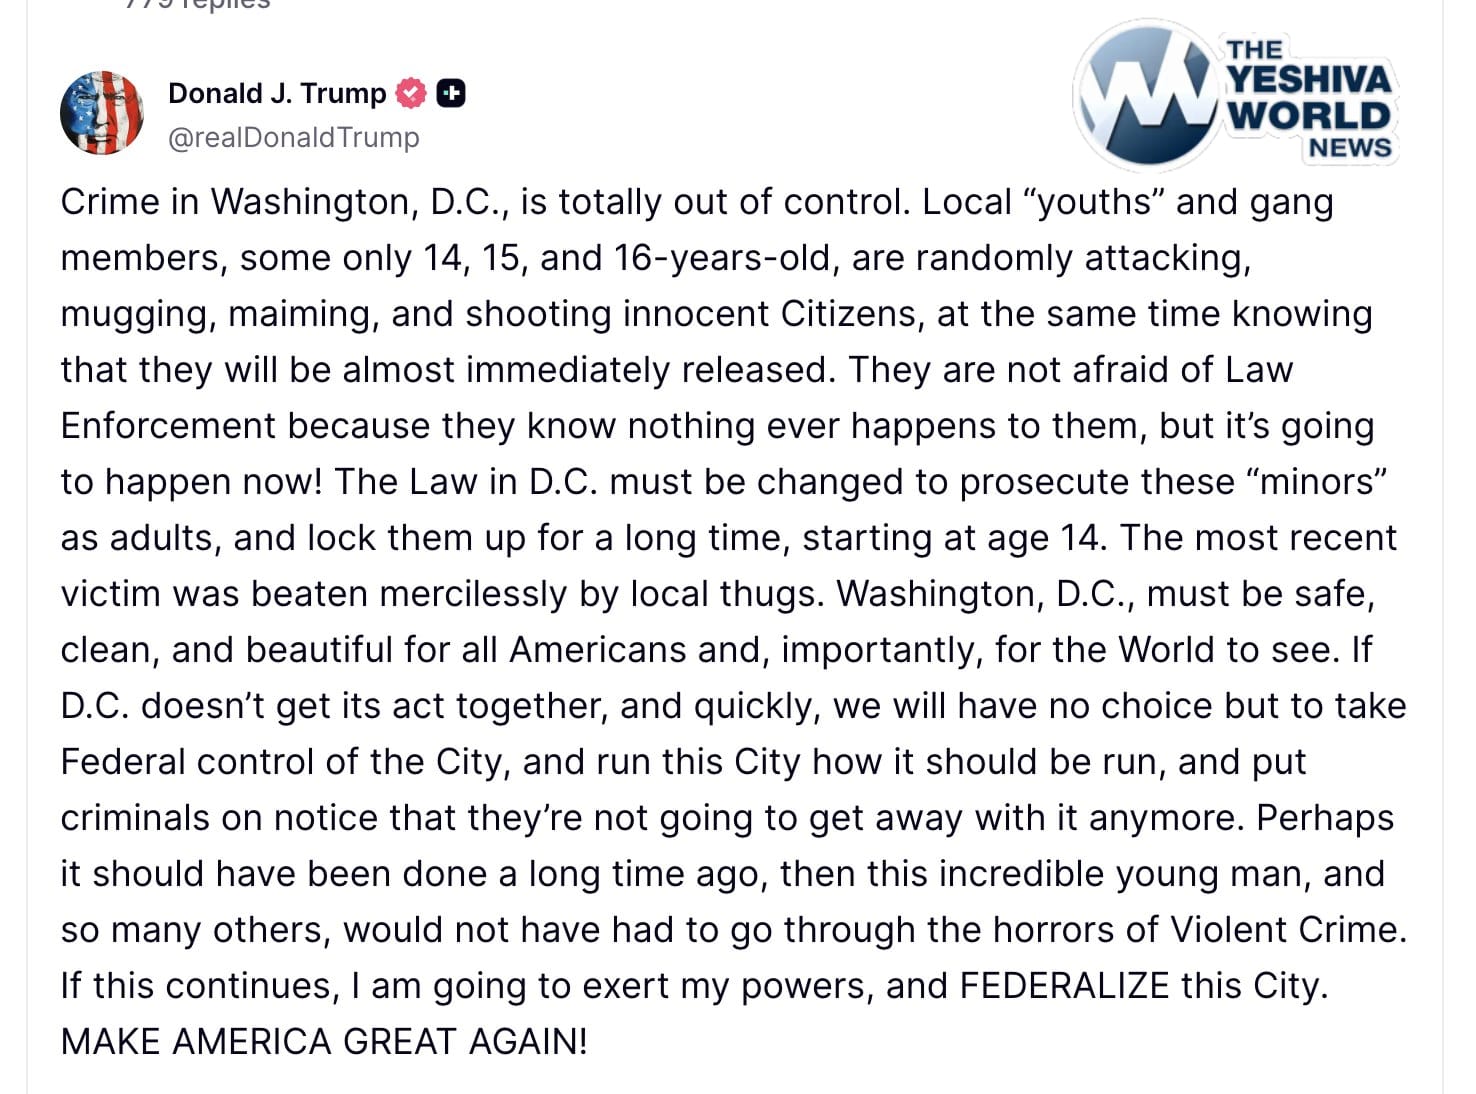Open the partially visible replies count
Viewport: 1476px width, 1094px height.
click(198, 5)
